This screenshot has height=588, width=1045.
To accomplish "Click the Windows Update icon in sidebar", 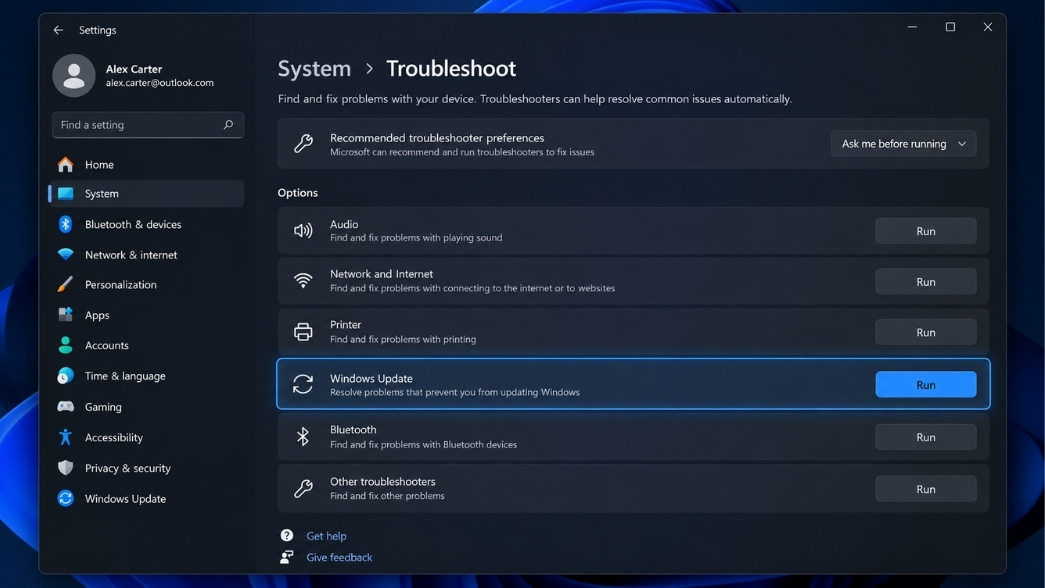I will point(65,499).
